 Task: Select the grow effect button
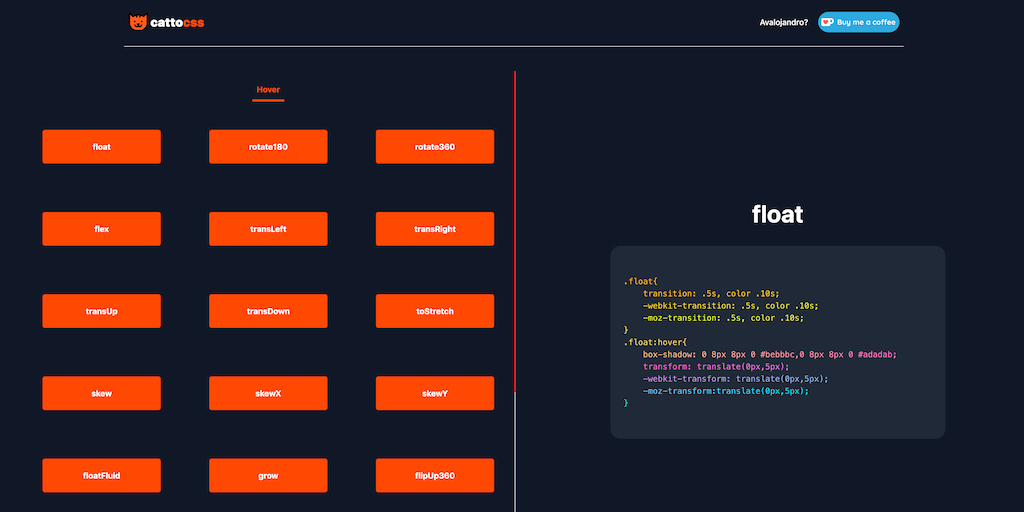(x=268, y=475)
